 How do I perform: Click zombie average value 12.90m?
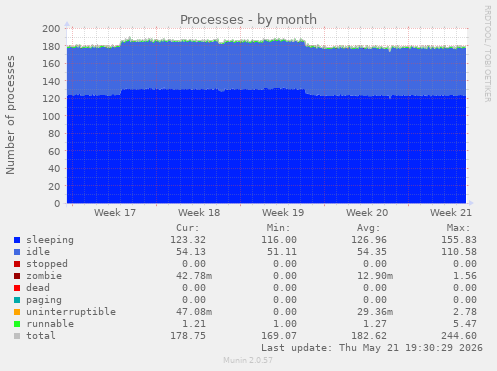[x=375, y=276]
